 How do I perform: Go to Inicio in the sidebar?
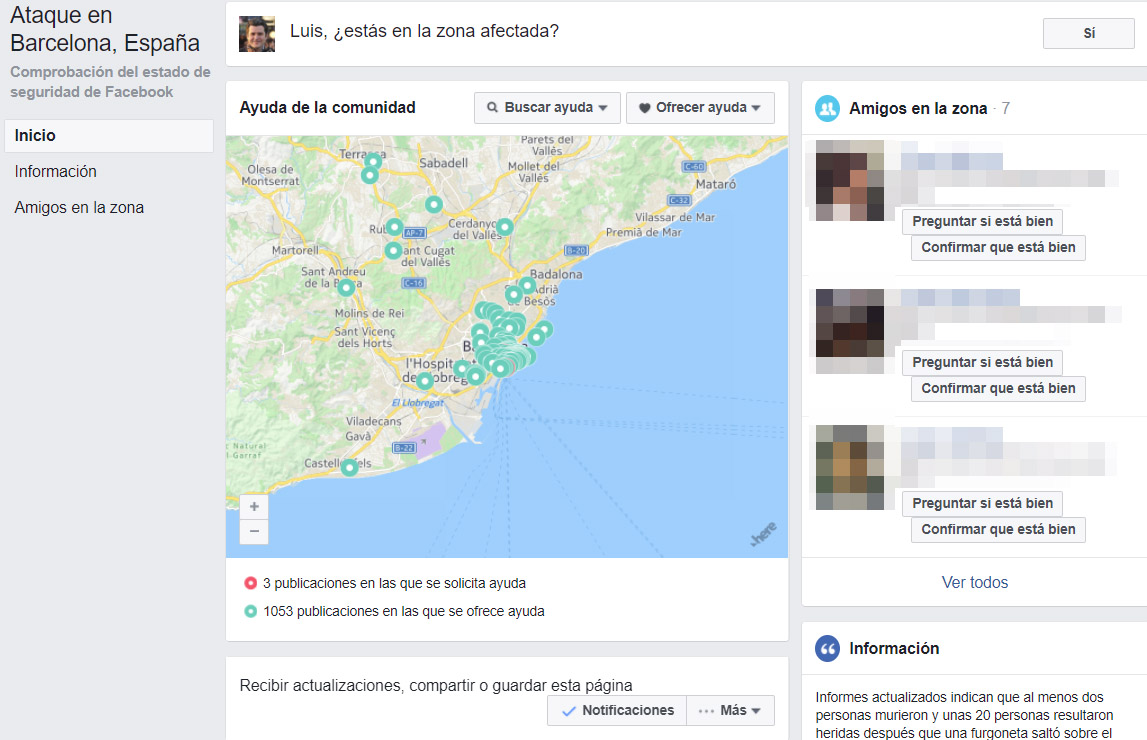click(x=109, y=136)
